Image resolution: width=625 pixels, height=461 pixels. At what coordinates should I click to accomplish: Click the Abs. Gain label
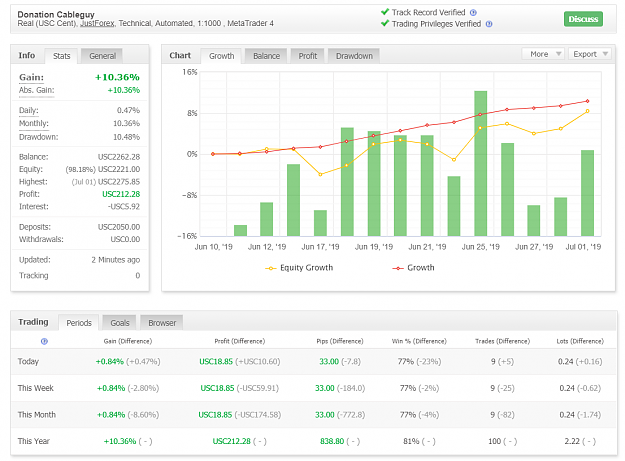[x=36, y=90]
